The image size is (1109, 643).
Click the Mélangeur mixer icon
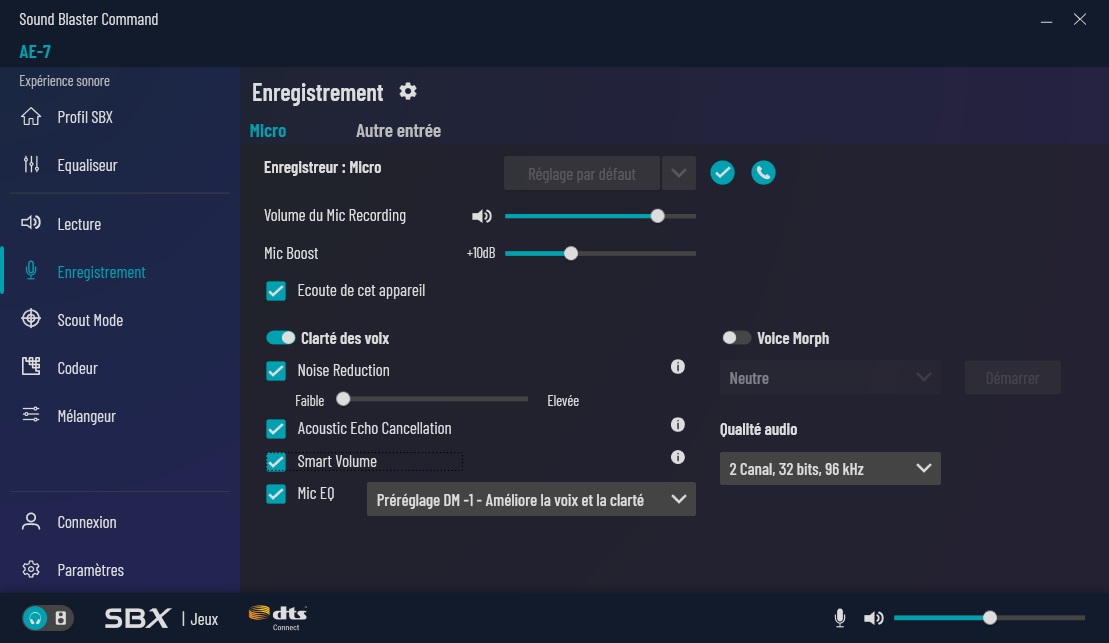(31, 415)
